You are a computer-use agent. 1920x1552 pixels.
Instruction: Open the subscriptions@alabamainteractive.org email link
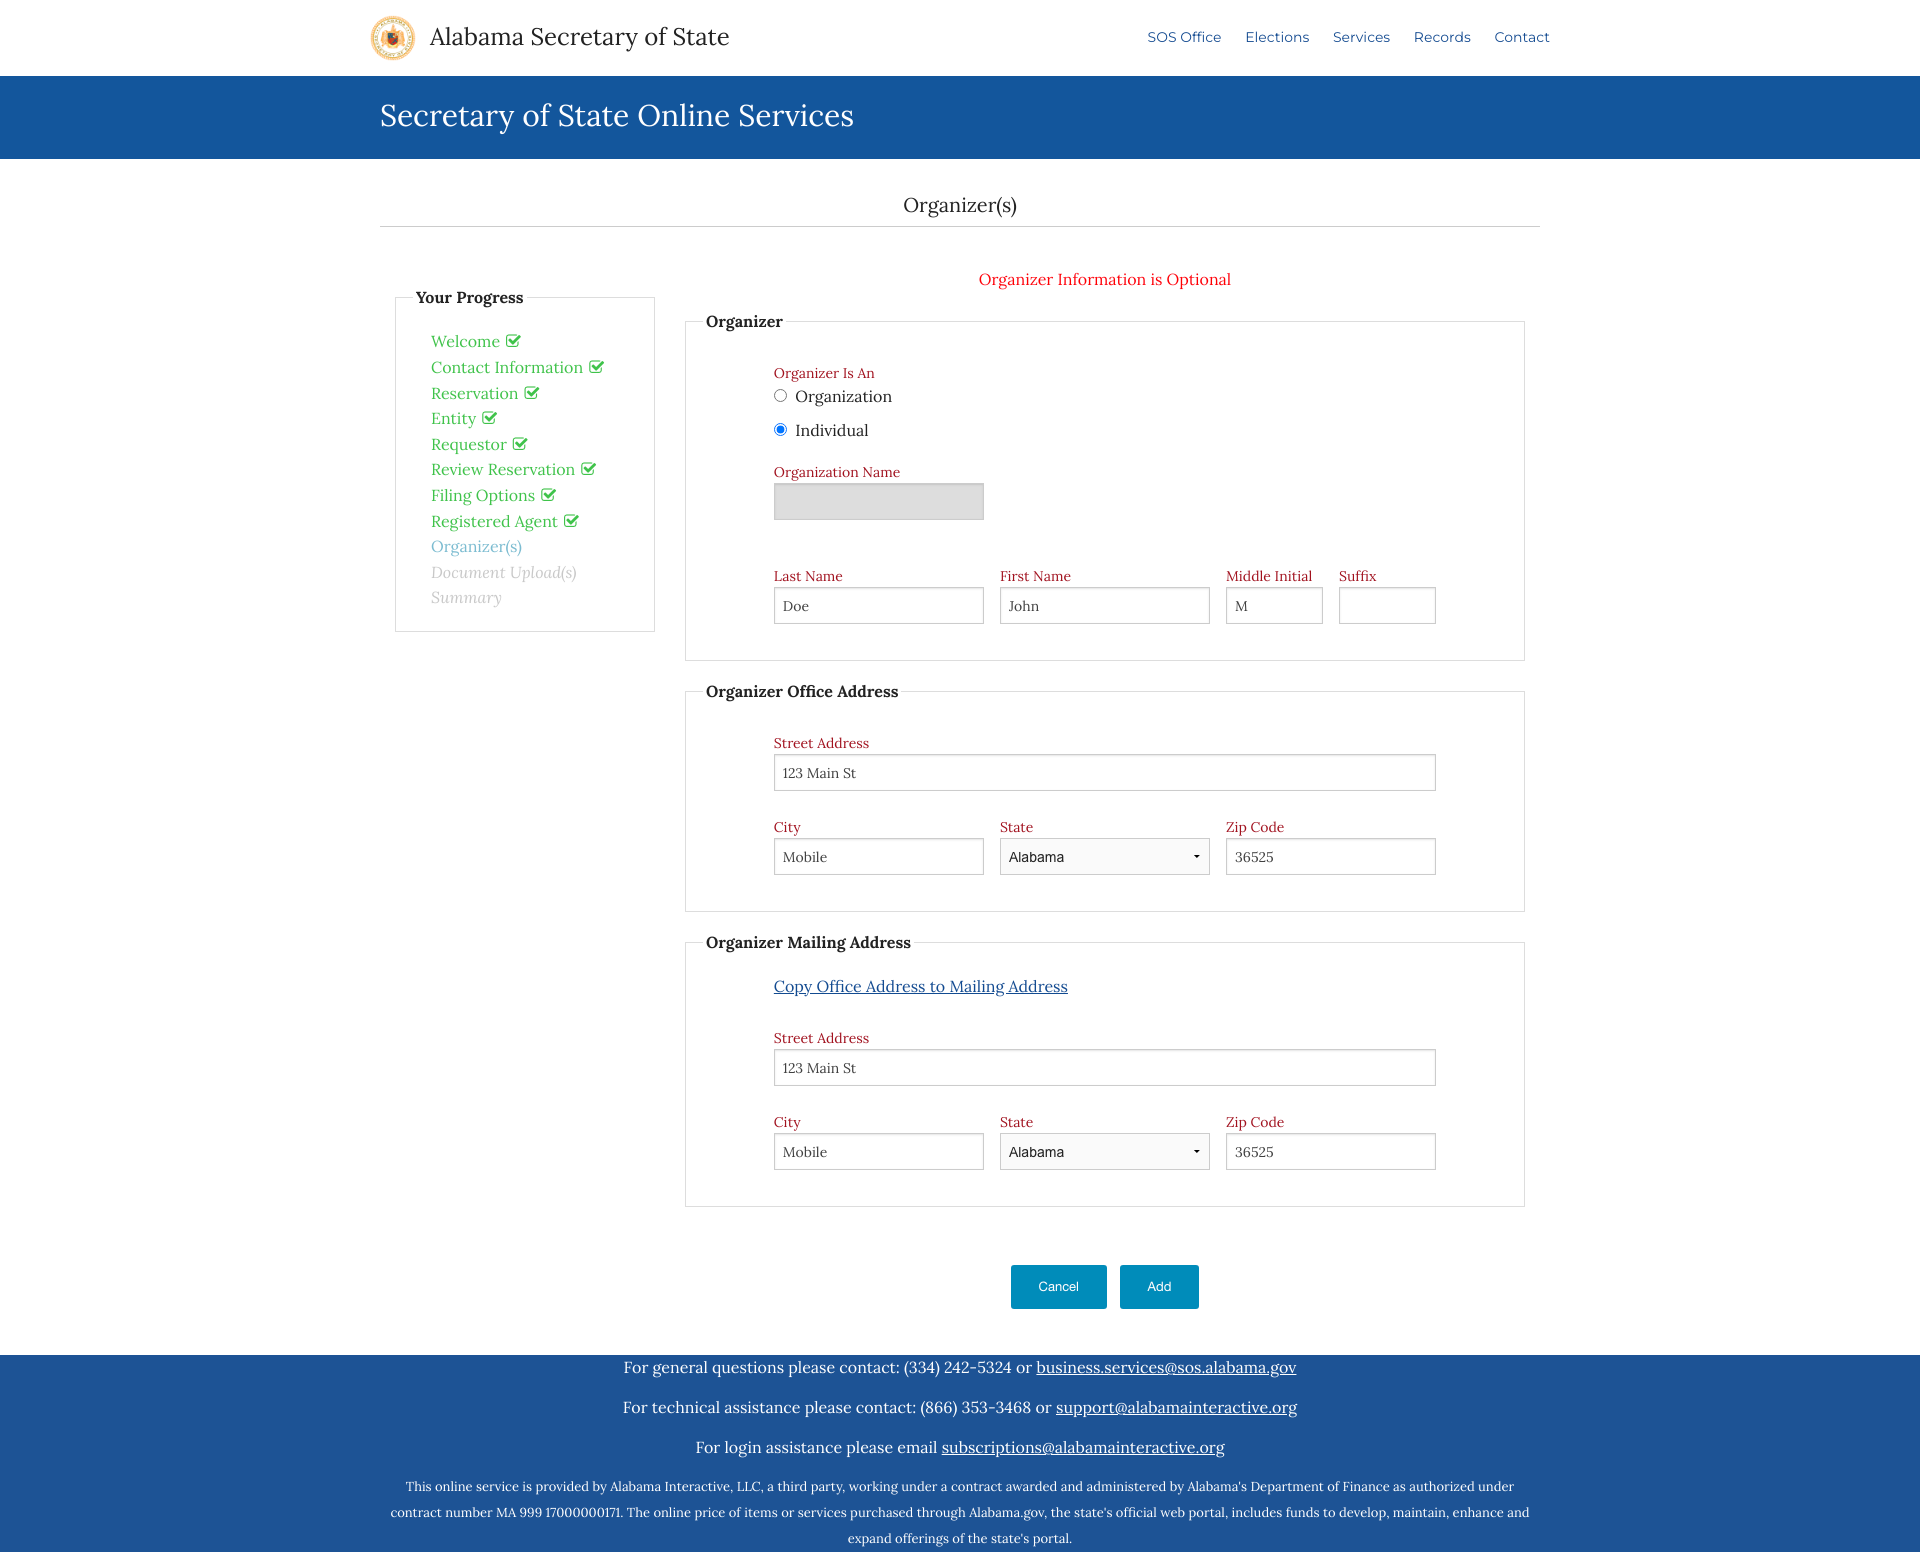coord(1083,1447)
